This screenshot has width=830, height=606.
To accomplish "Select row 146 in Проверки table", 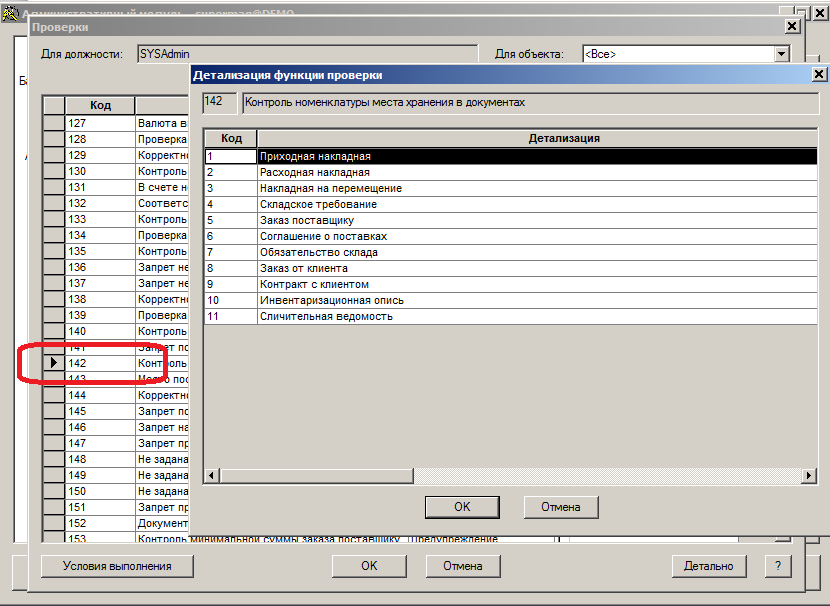I will (x=115, y=427).
